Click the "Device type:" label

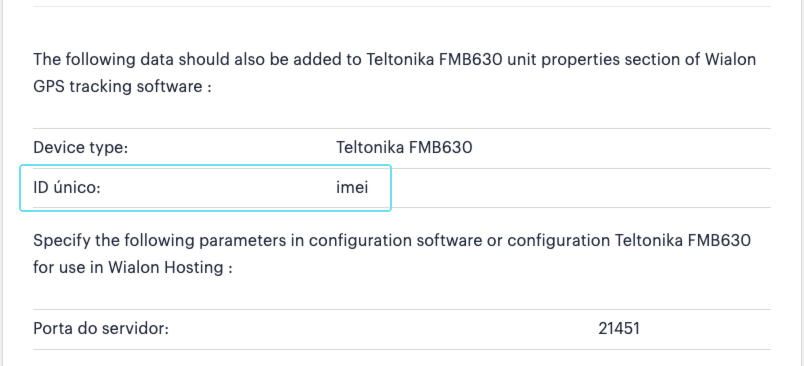81,148
